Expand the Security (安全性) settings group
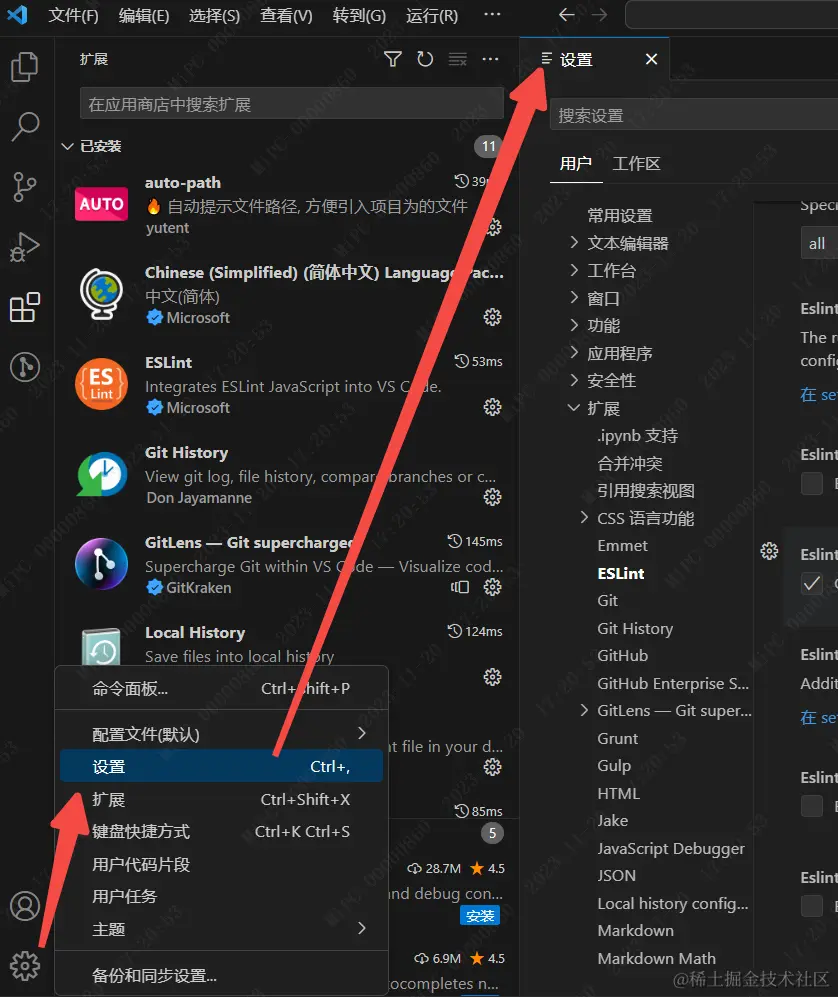This screenshot has height=997, width=838. click(x=574, y=380)
